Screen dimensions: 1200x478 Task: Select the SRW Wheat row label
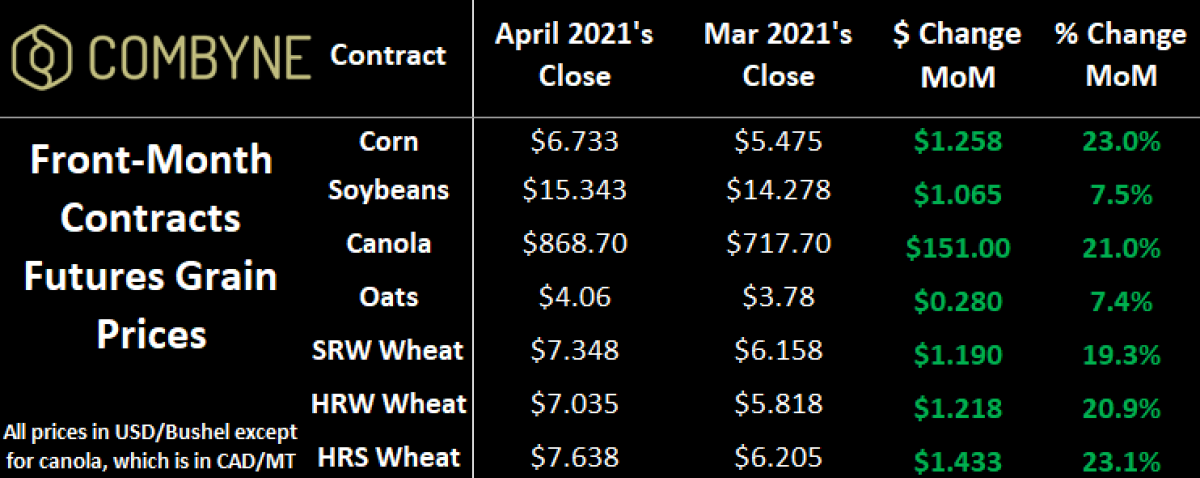pyautogui.click(x=389, y=350)
